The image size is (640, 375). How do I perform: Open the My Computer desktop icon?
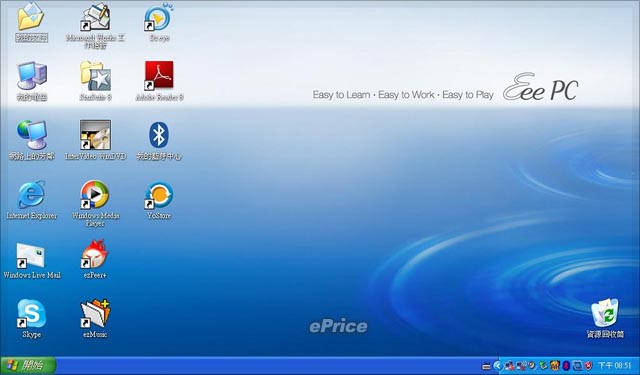coord(31,76)
